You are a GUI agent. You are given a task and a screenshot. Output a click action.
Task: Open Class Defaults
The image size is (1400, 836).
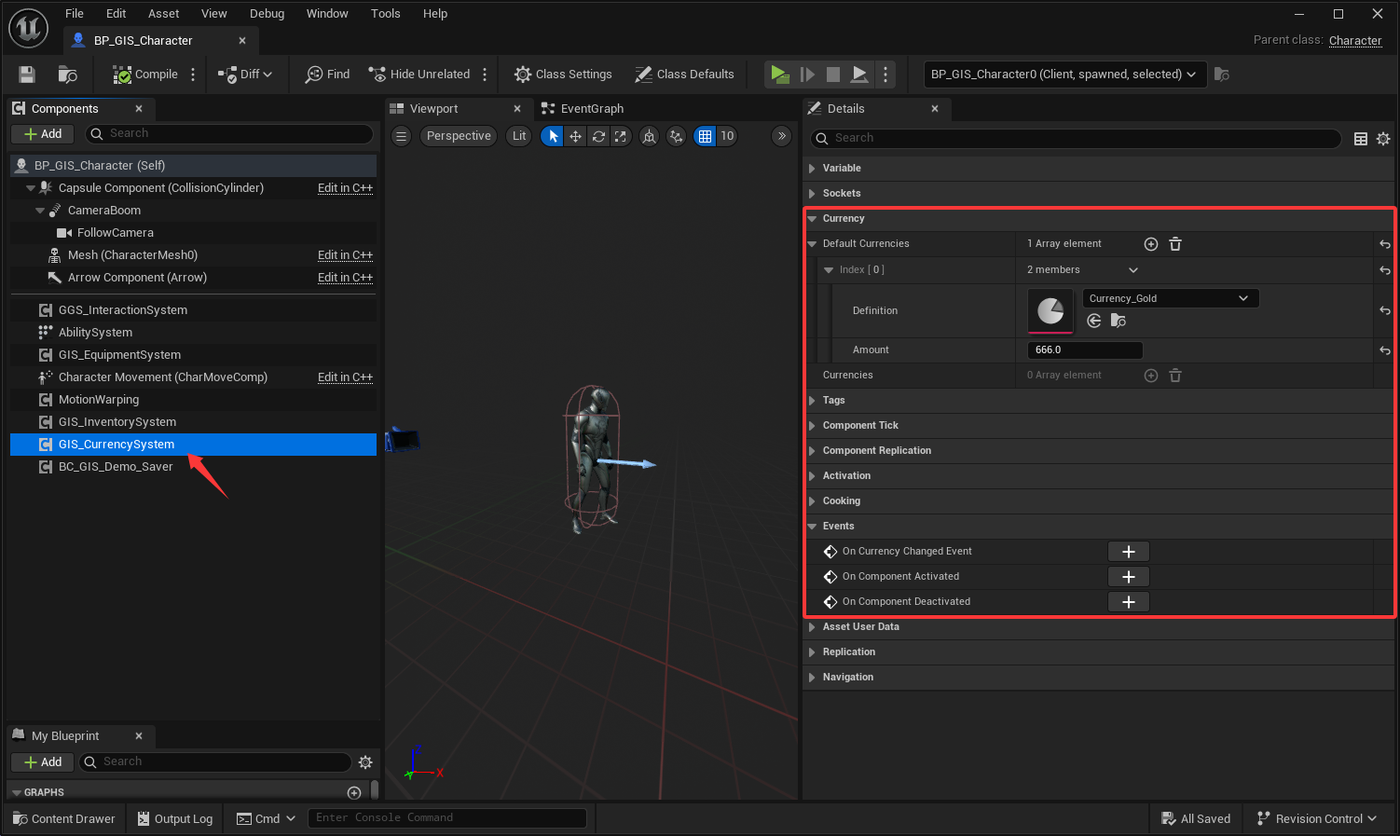[x=684, y=74]
